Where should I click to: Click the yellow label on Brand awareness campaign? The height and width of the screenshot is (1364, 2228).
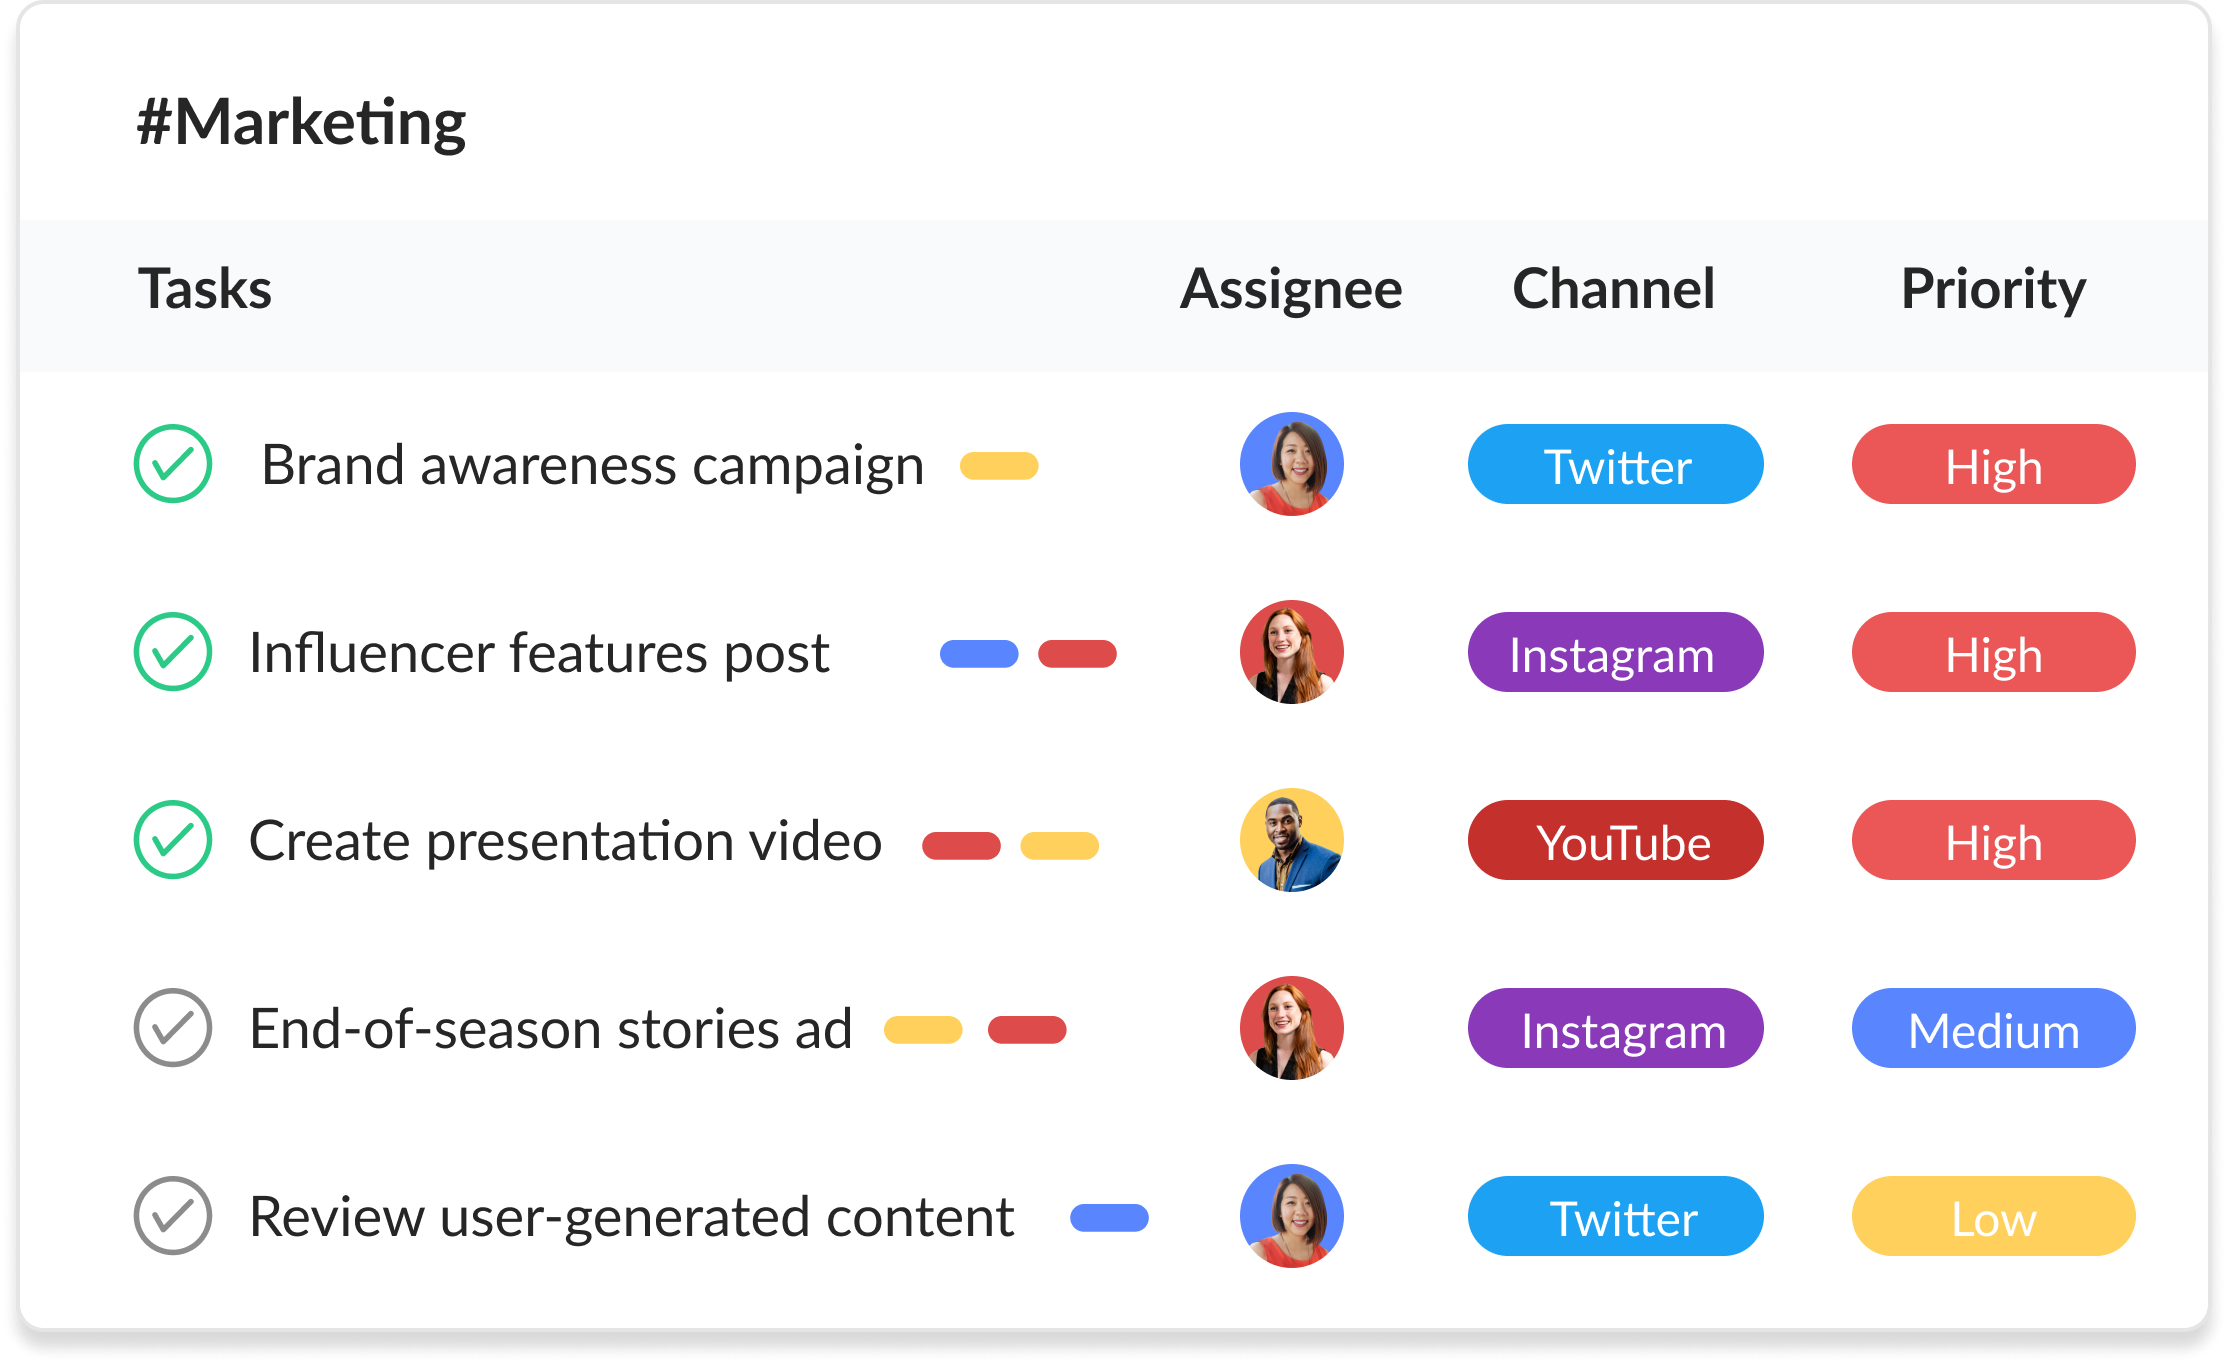[x=999, y=464]
